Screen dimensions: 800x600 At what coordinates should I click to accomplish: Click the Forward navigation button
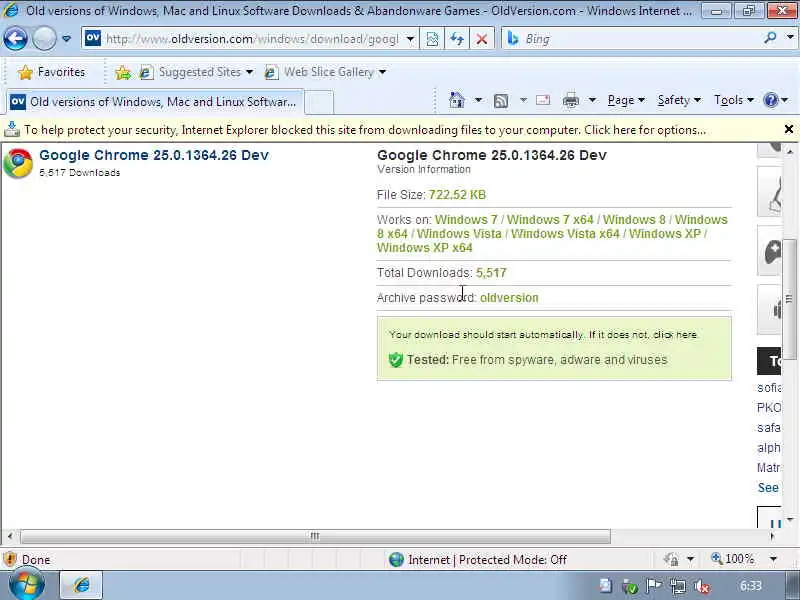(44, 38)
